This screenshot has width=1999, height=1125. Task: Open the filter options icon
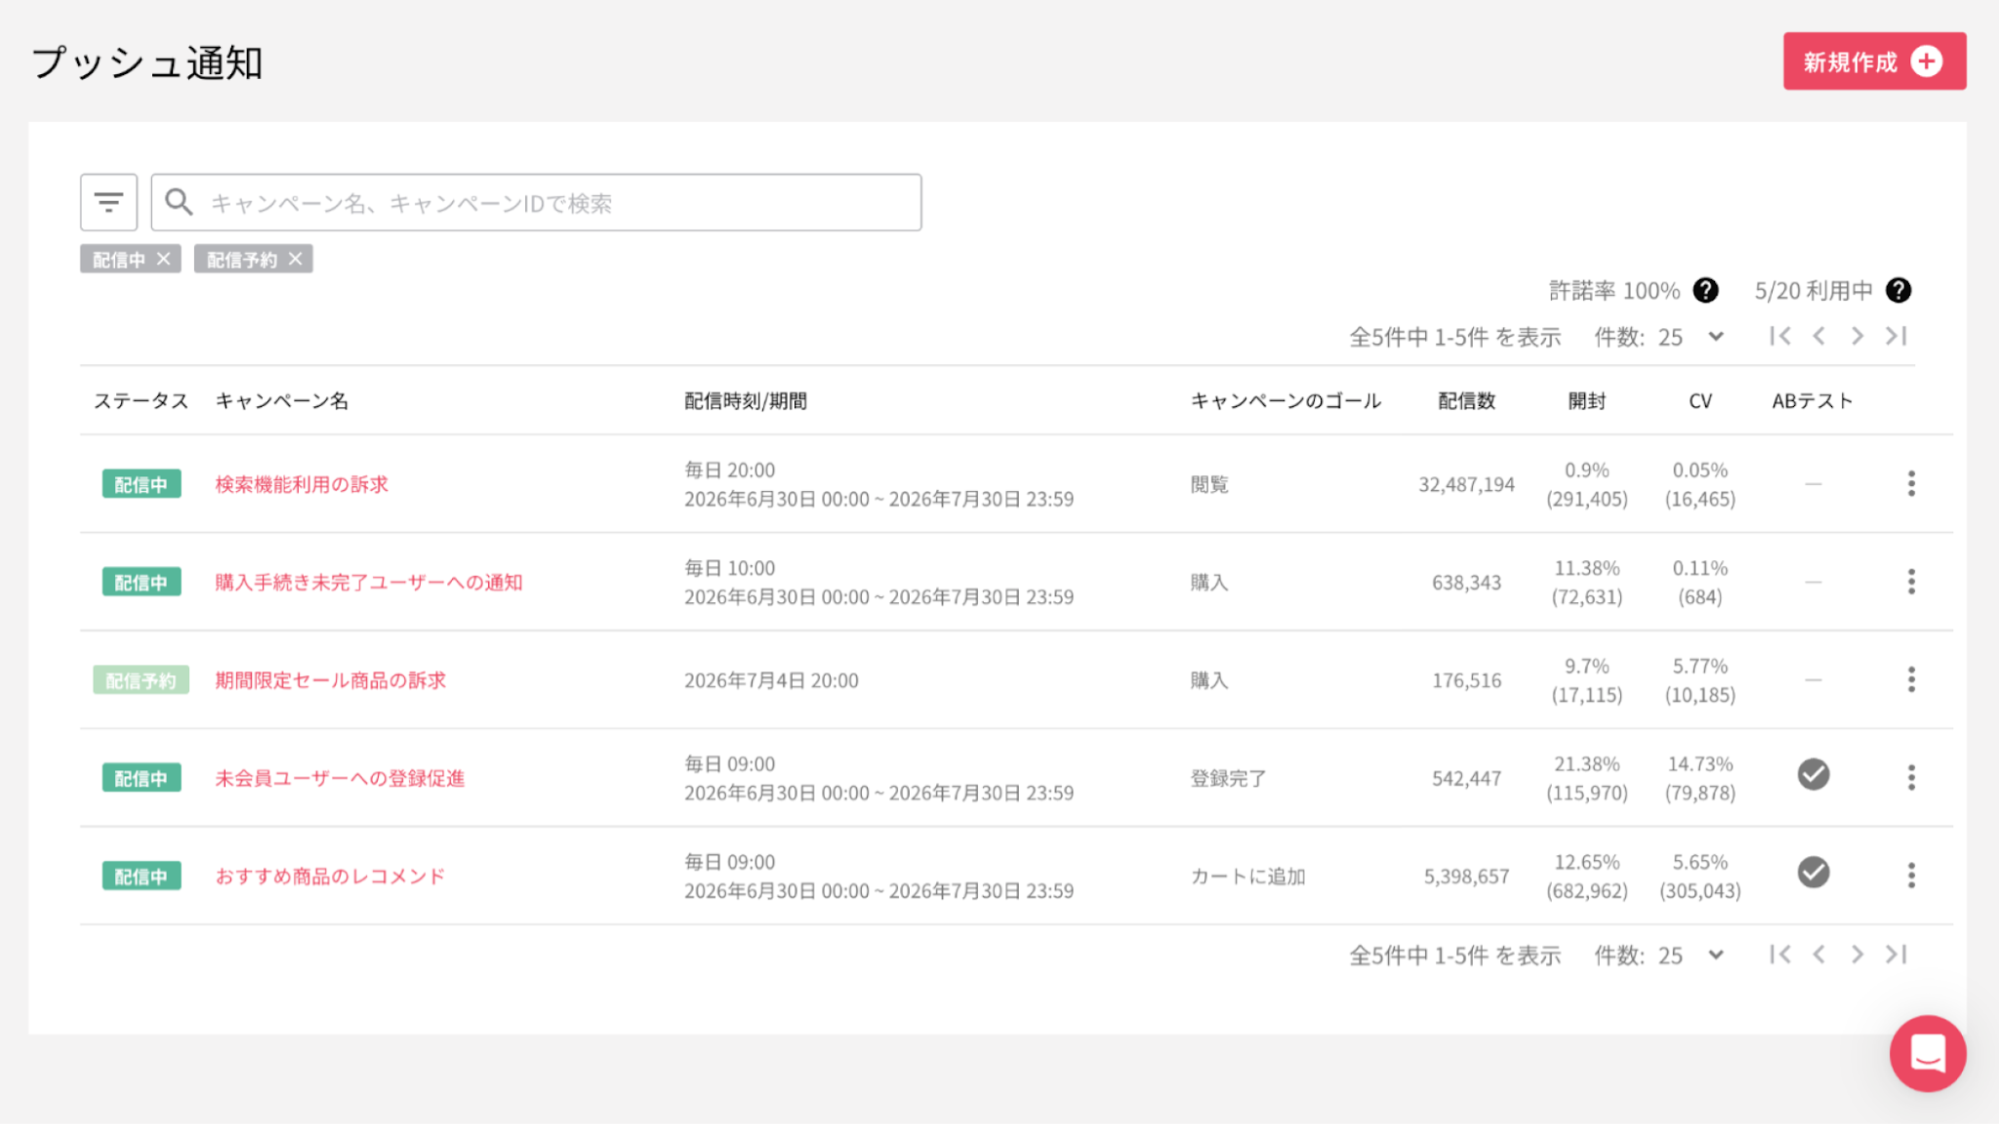pyautogui.click(x=109, y=203)
